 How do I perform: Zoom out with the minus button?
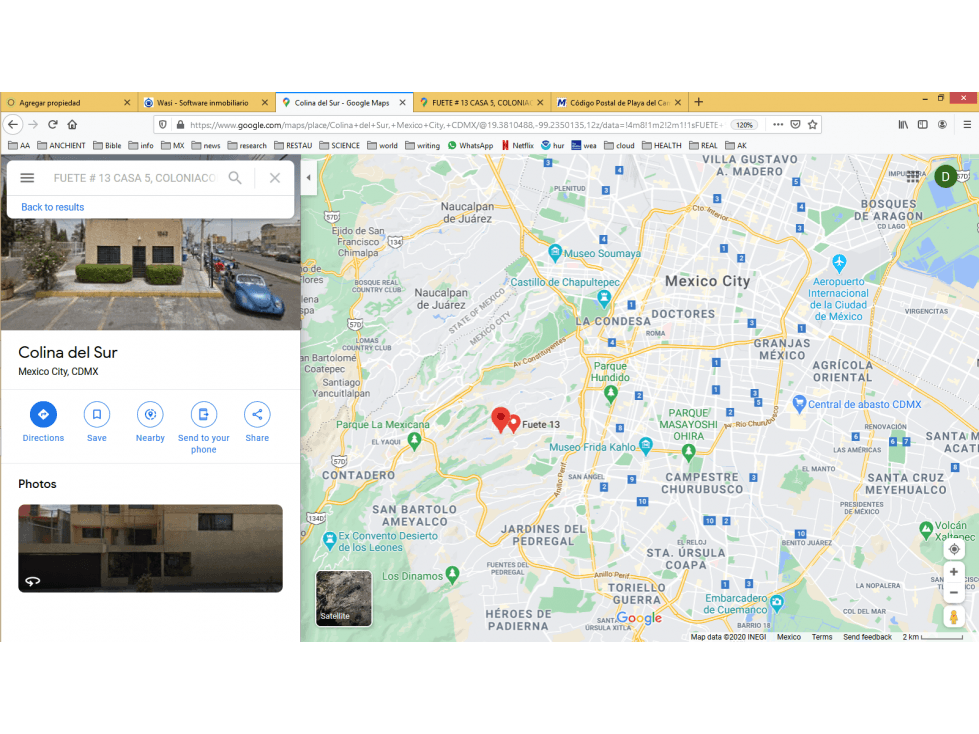(953, 592)
